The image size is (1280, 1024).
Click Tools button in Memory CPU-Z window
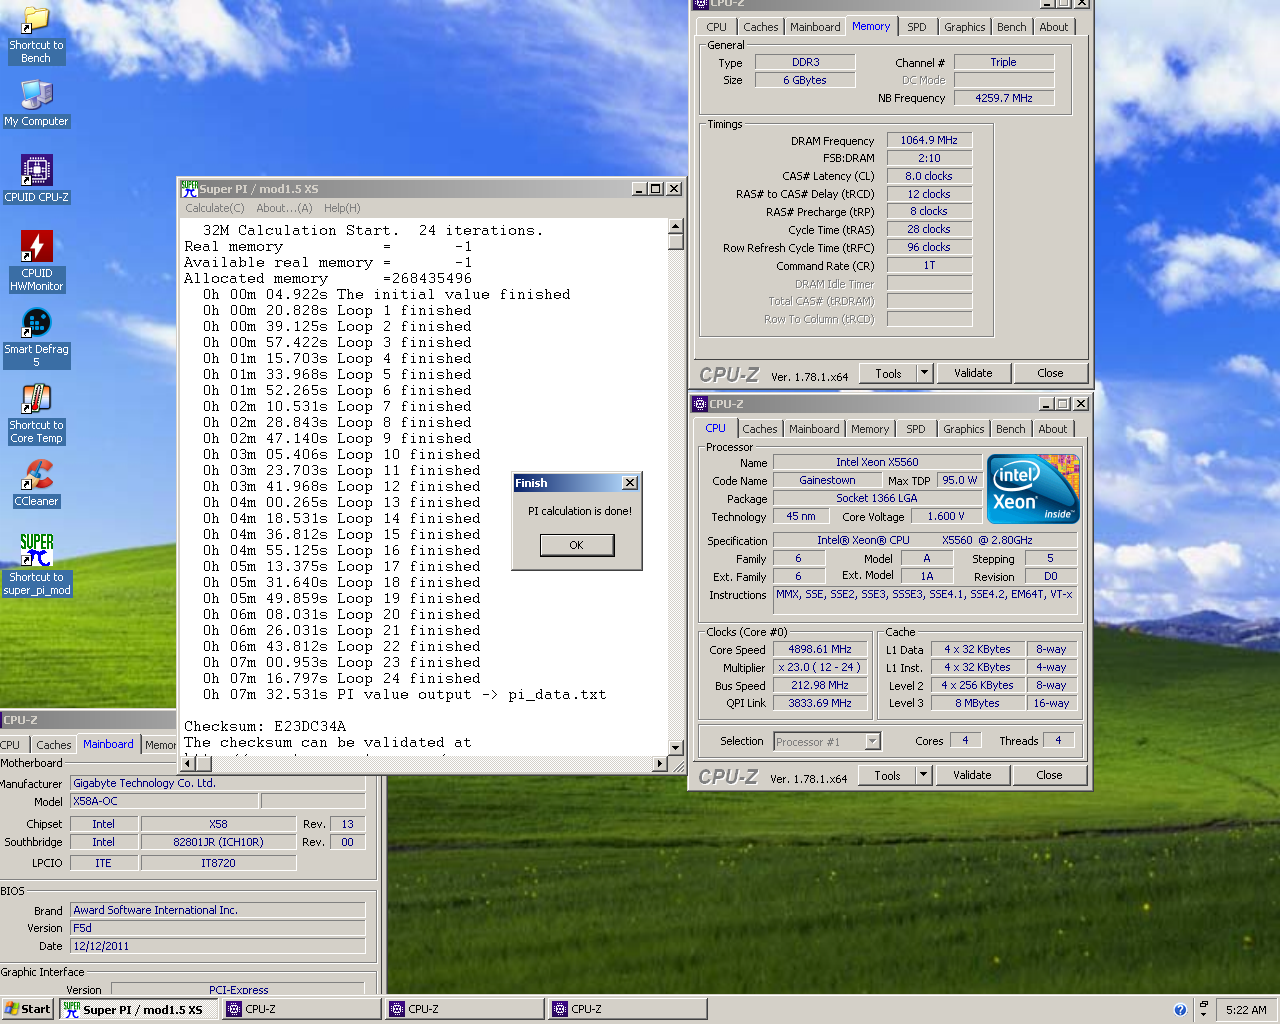pyautogui.click(x=888, y=373)
